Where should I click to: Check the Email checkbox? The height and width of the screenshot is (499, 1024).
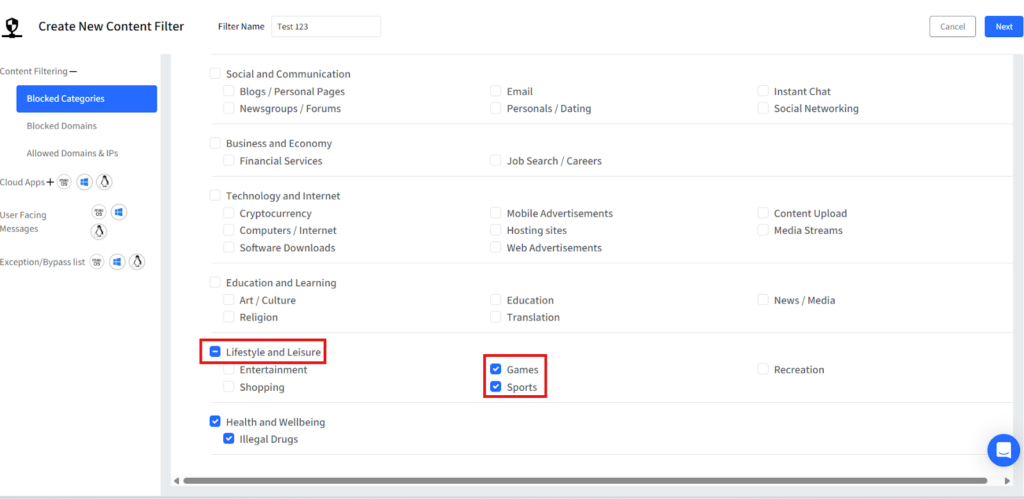click(x=496, y=91)
